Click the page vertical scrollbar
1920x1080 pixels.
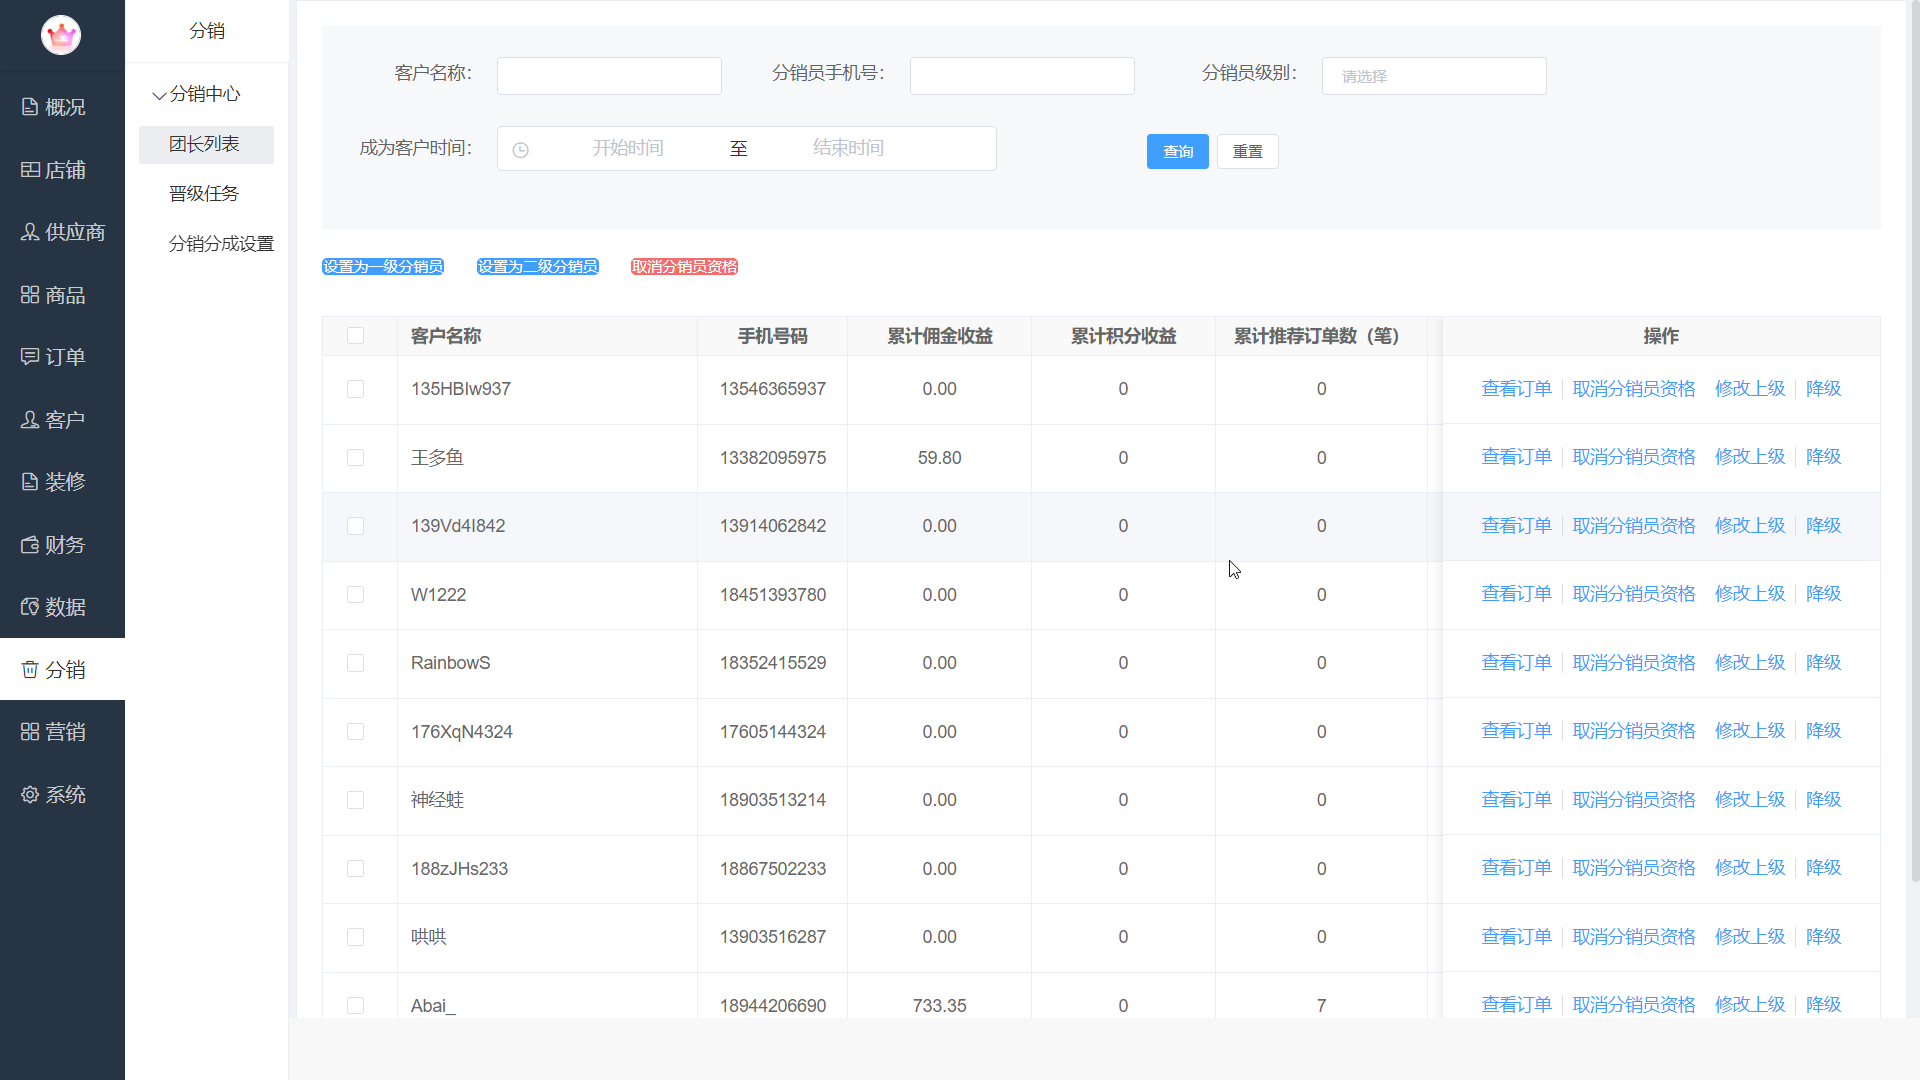[x=1915, y=440]
